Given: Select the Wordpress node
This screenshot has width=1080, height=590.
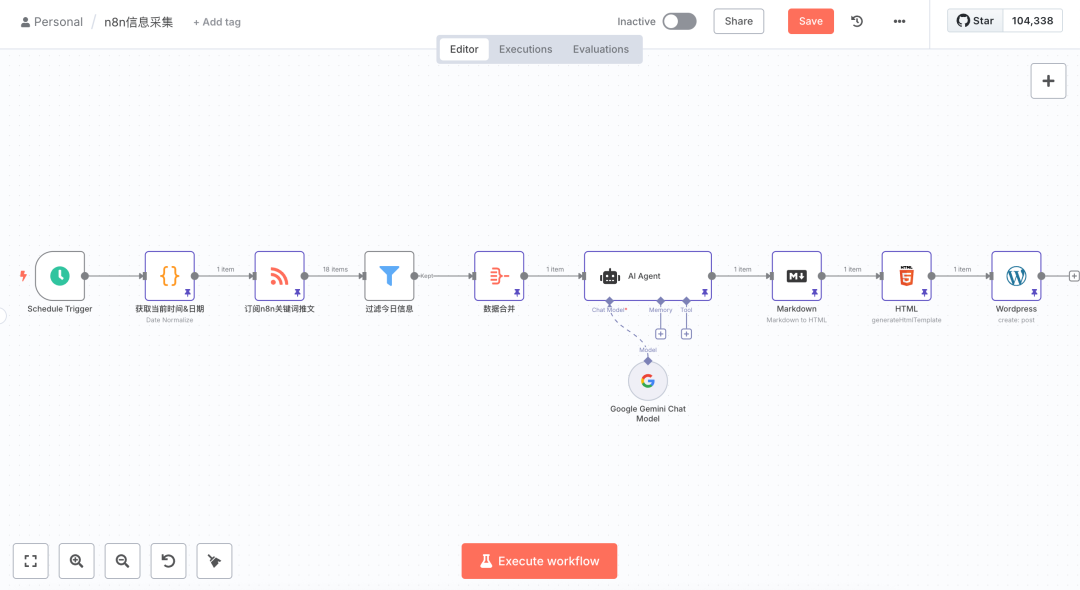Looking at the screenshot, I should click(x=1017, y=276).
